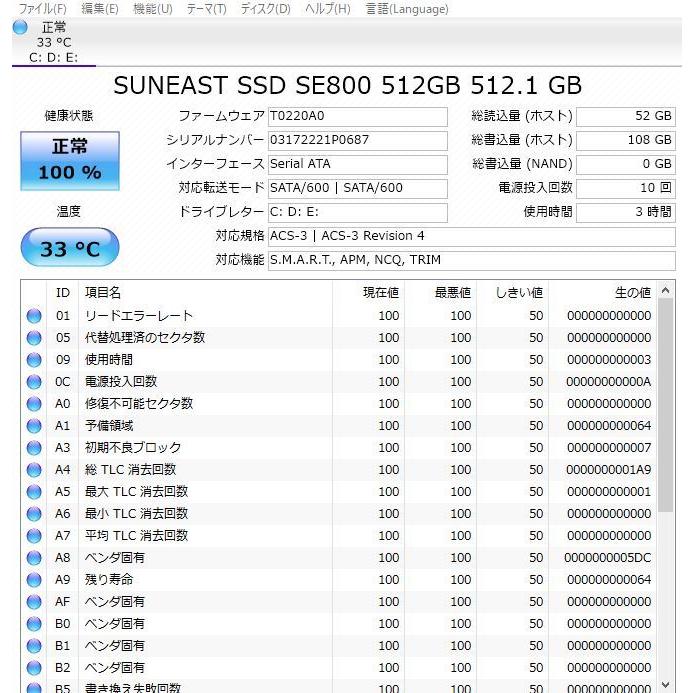
Task: Click status orb for A8 ベンダ固有 row
Action: 34,558
